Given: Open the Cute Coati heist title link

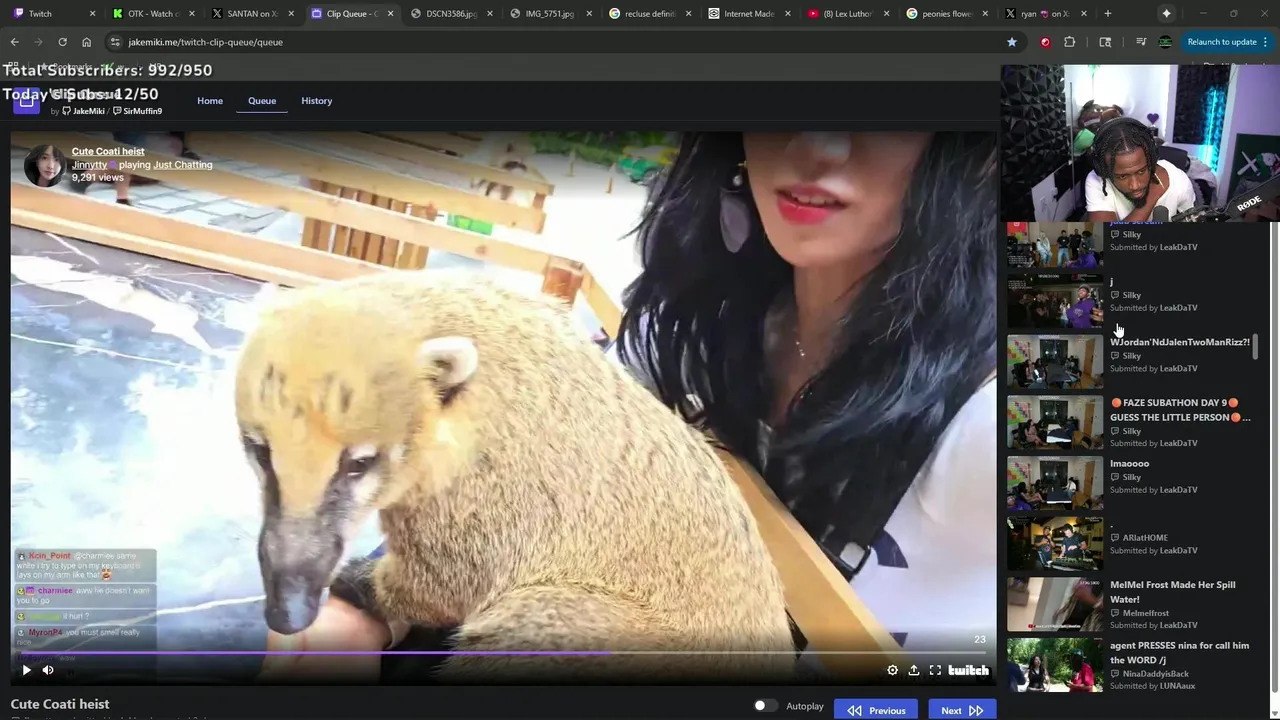Looking at the screenshot, I should [x=108, y=151].
